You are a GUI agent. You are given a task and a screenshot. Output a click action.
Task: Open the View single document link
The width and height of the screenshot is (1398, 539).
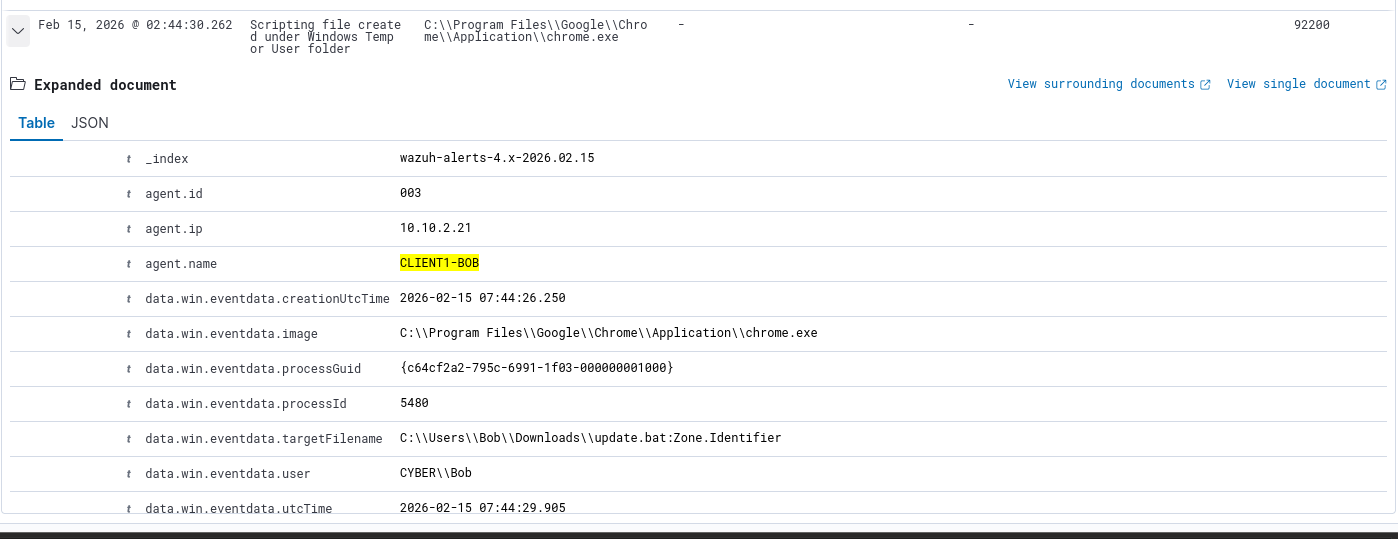click(1298, 84)
